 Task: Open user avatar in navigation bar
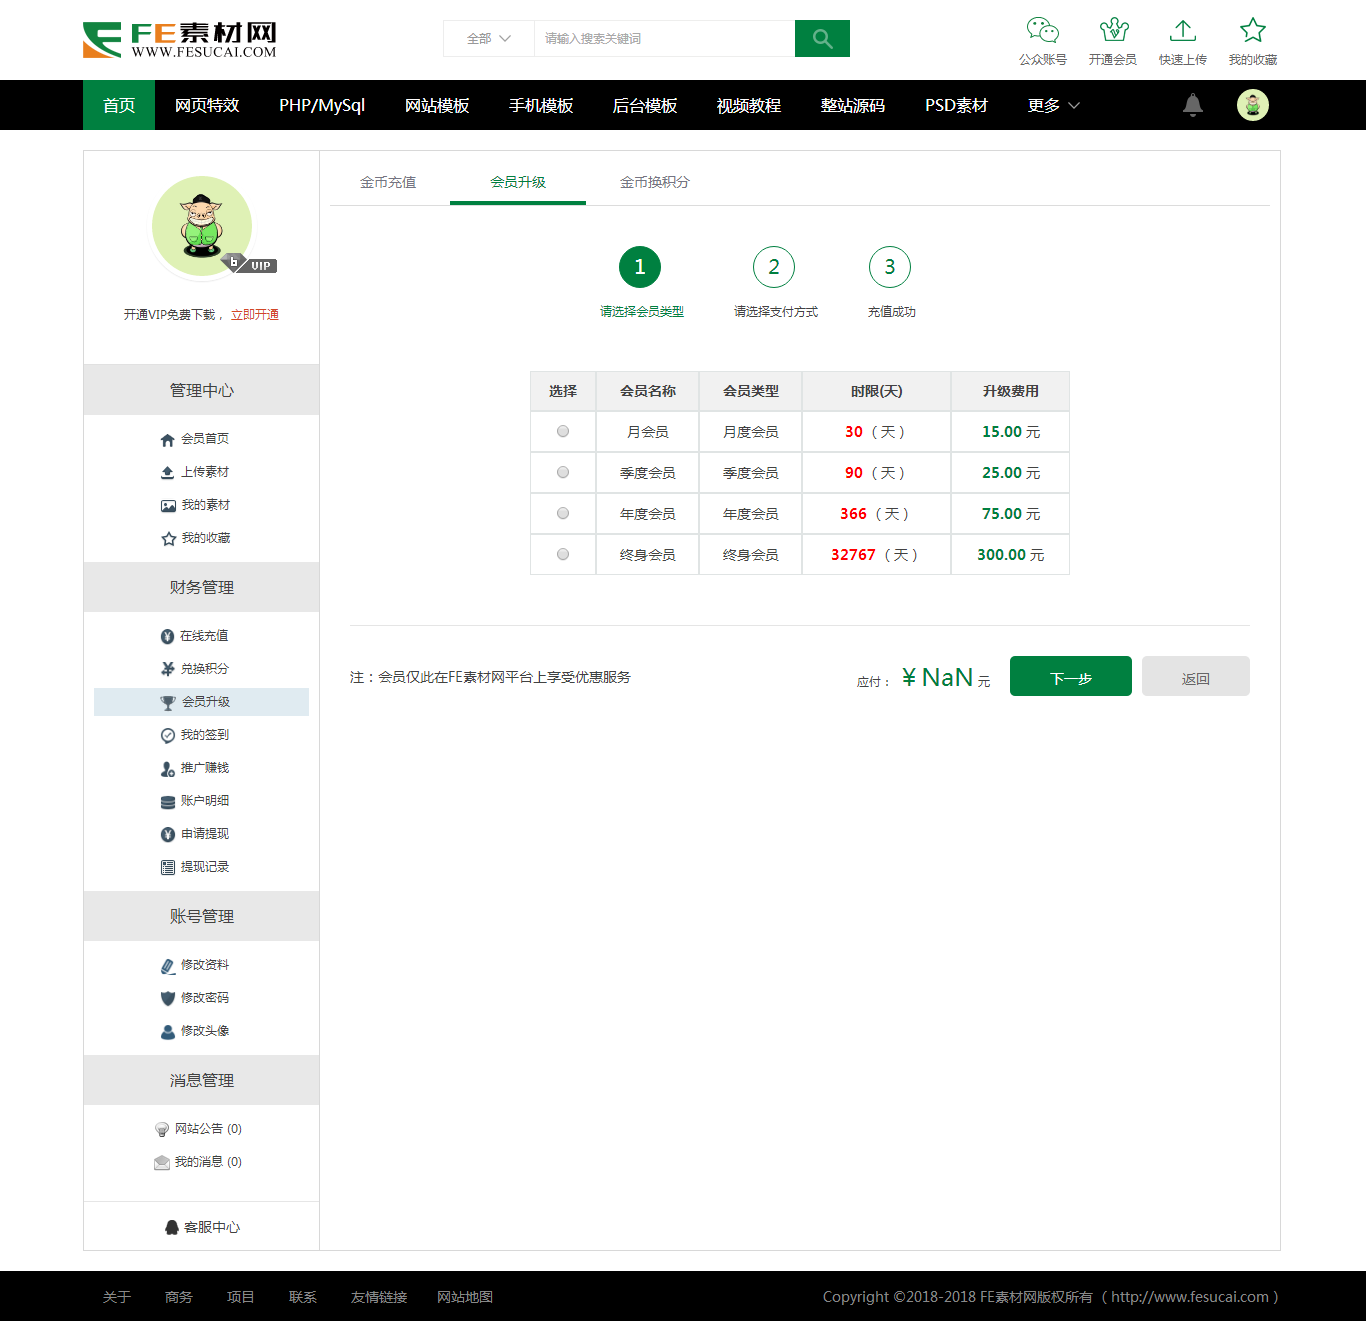coord(1252,105)
